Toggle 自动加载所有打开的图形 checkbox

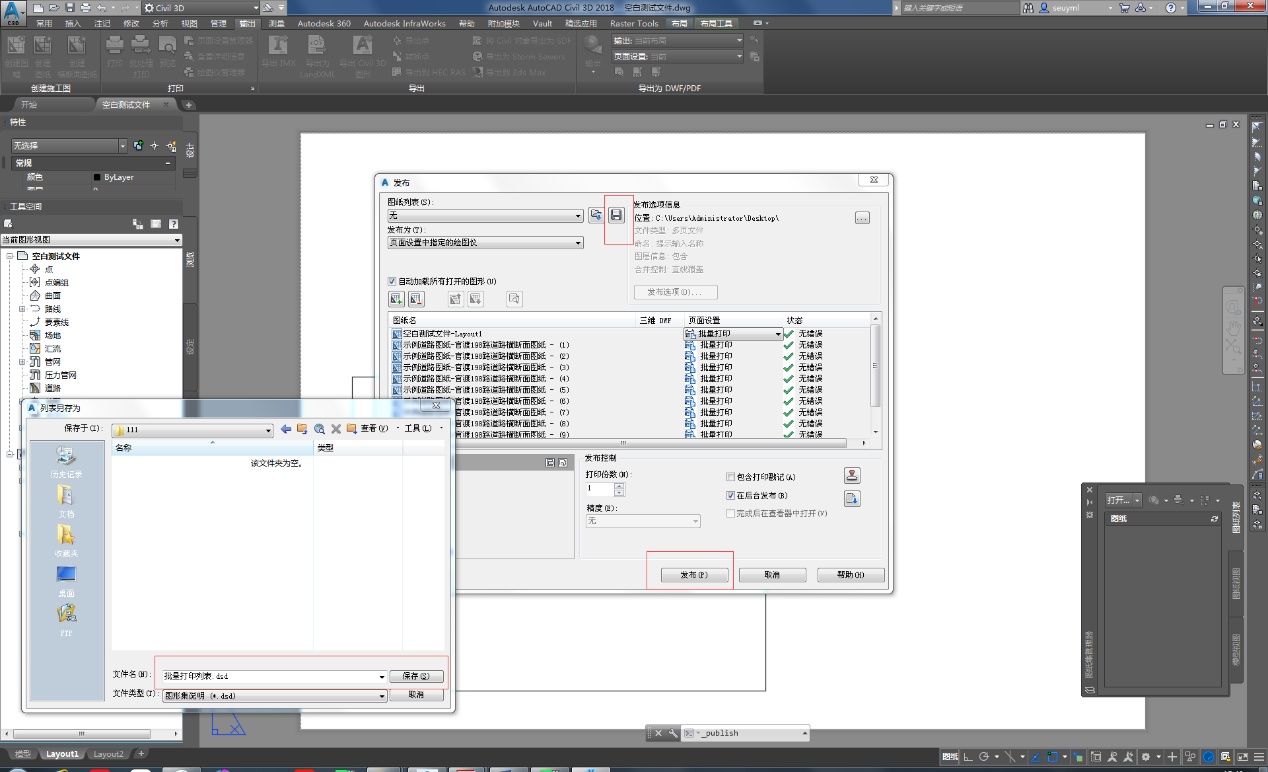point(393,281)
